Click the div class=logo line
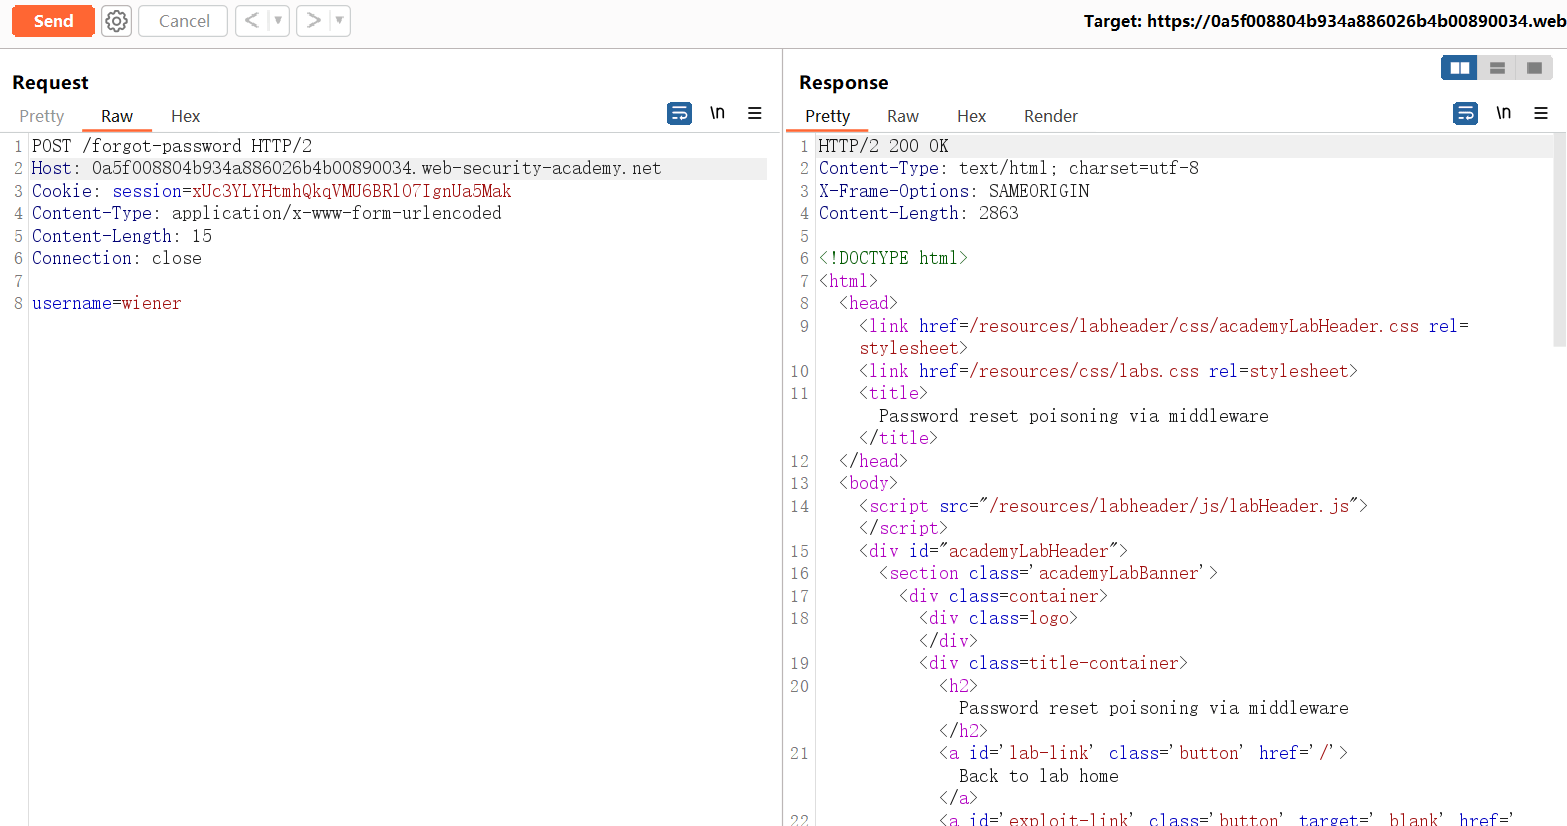 [998, 618]
